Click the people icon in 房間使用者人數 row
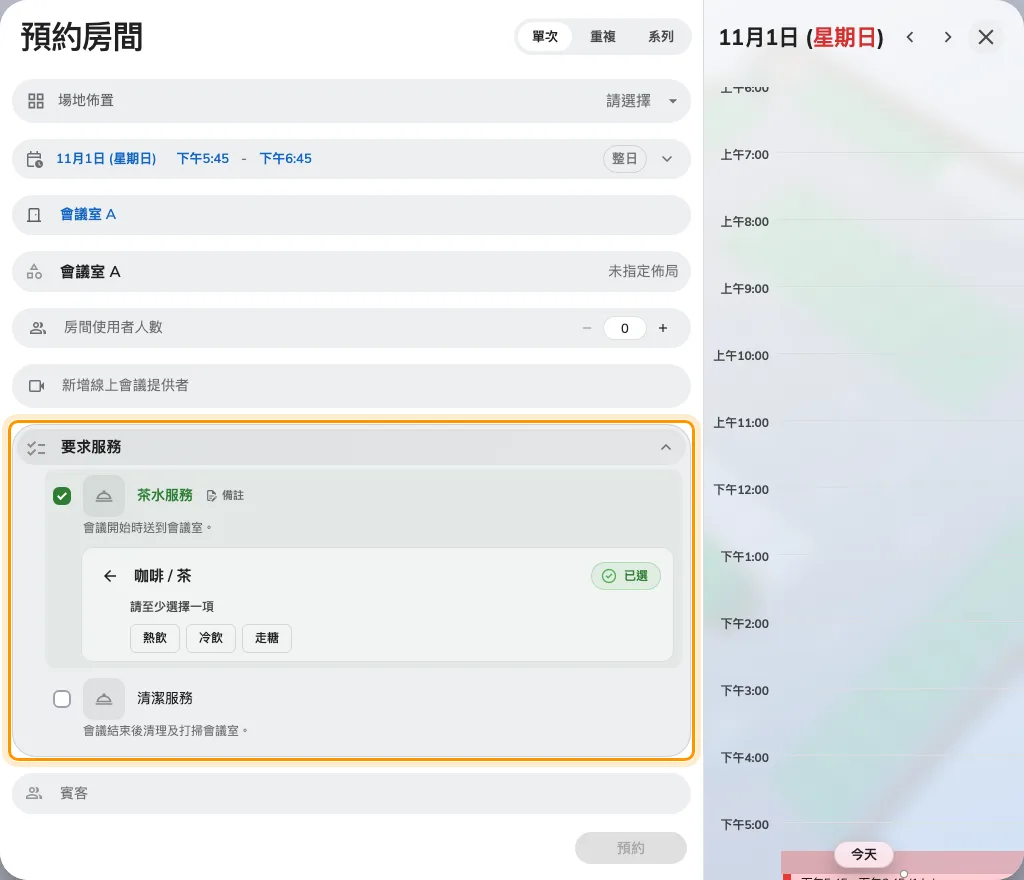Screen dimensions: 1024x880 tap(38, 328)
